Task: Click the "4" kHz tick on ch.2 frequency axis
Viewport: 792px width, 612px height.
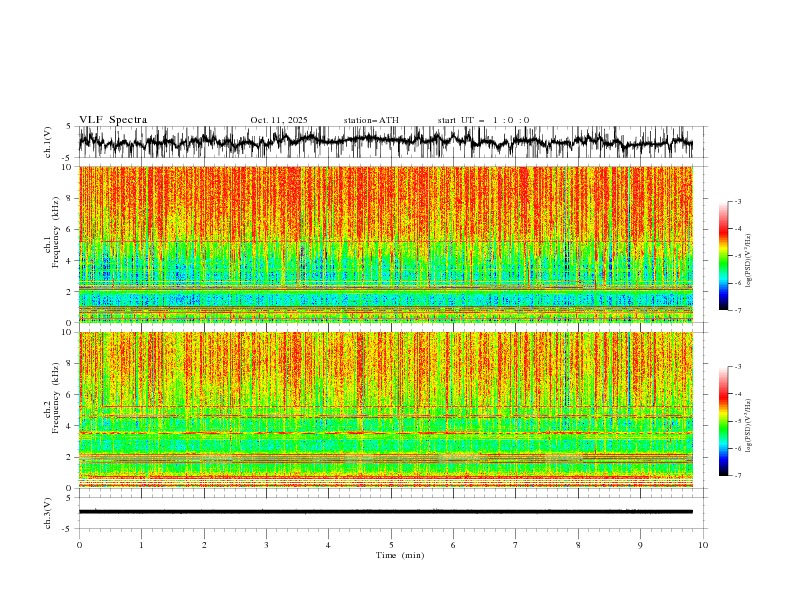Action: point(70,426)
